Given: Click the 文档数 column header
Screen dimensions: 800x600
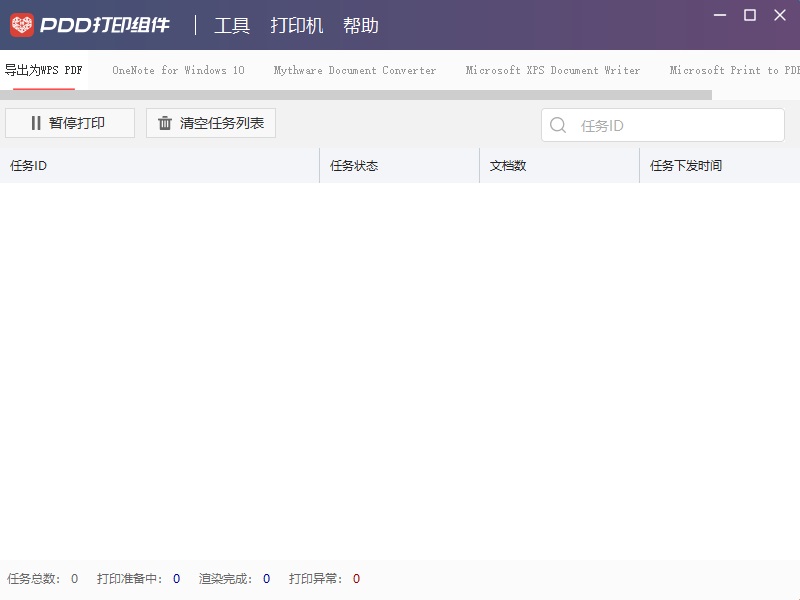Looking at the screenshot, I should [x=559, y=165].
